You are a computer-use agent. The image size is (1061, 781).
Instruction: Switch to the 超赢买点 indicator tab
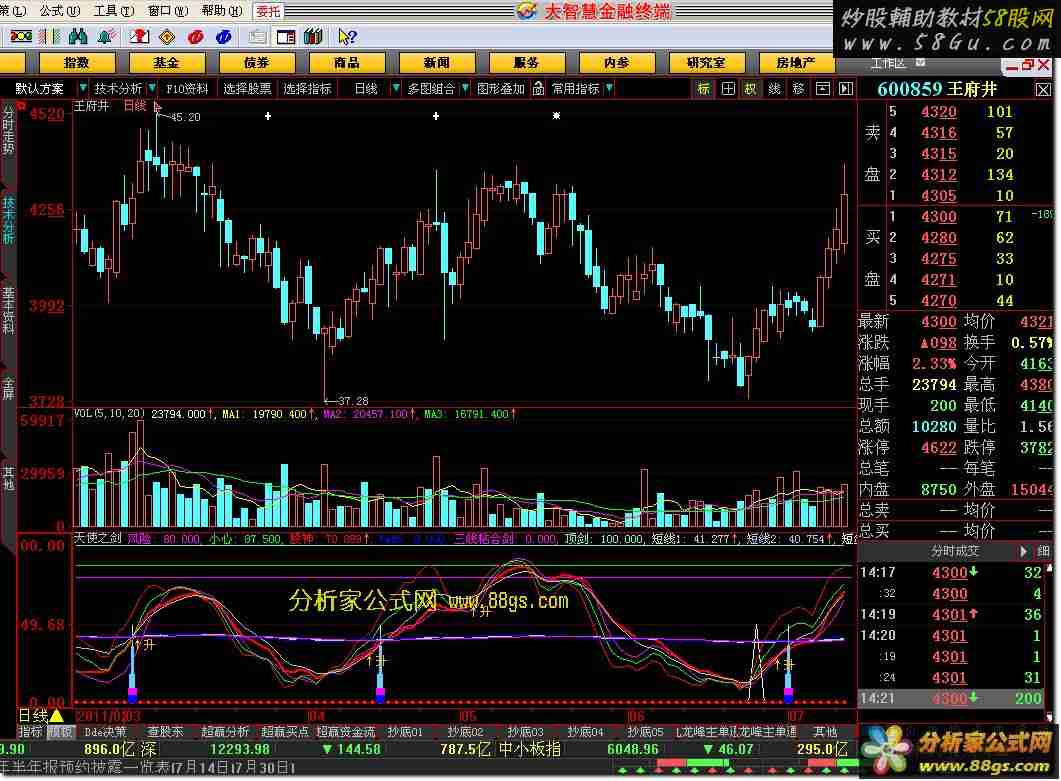point(285,732)
